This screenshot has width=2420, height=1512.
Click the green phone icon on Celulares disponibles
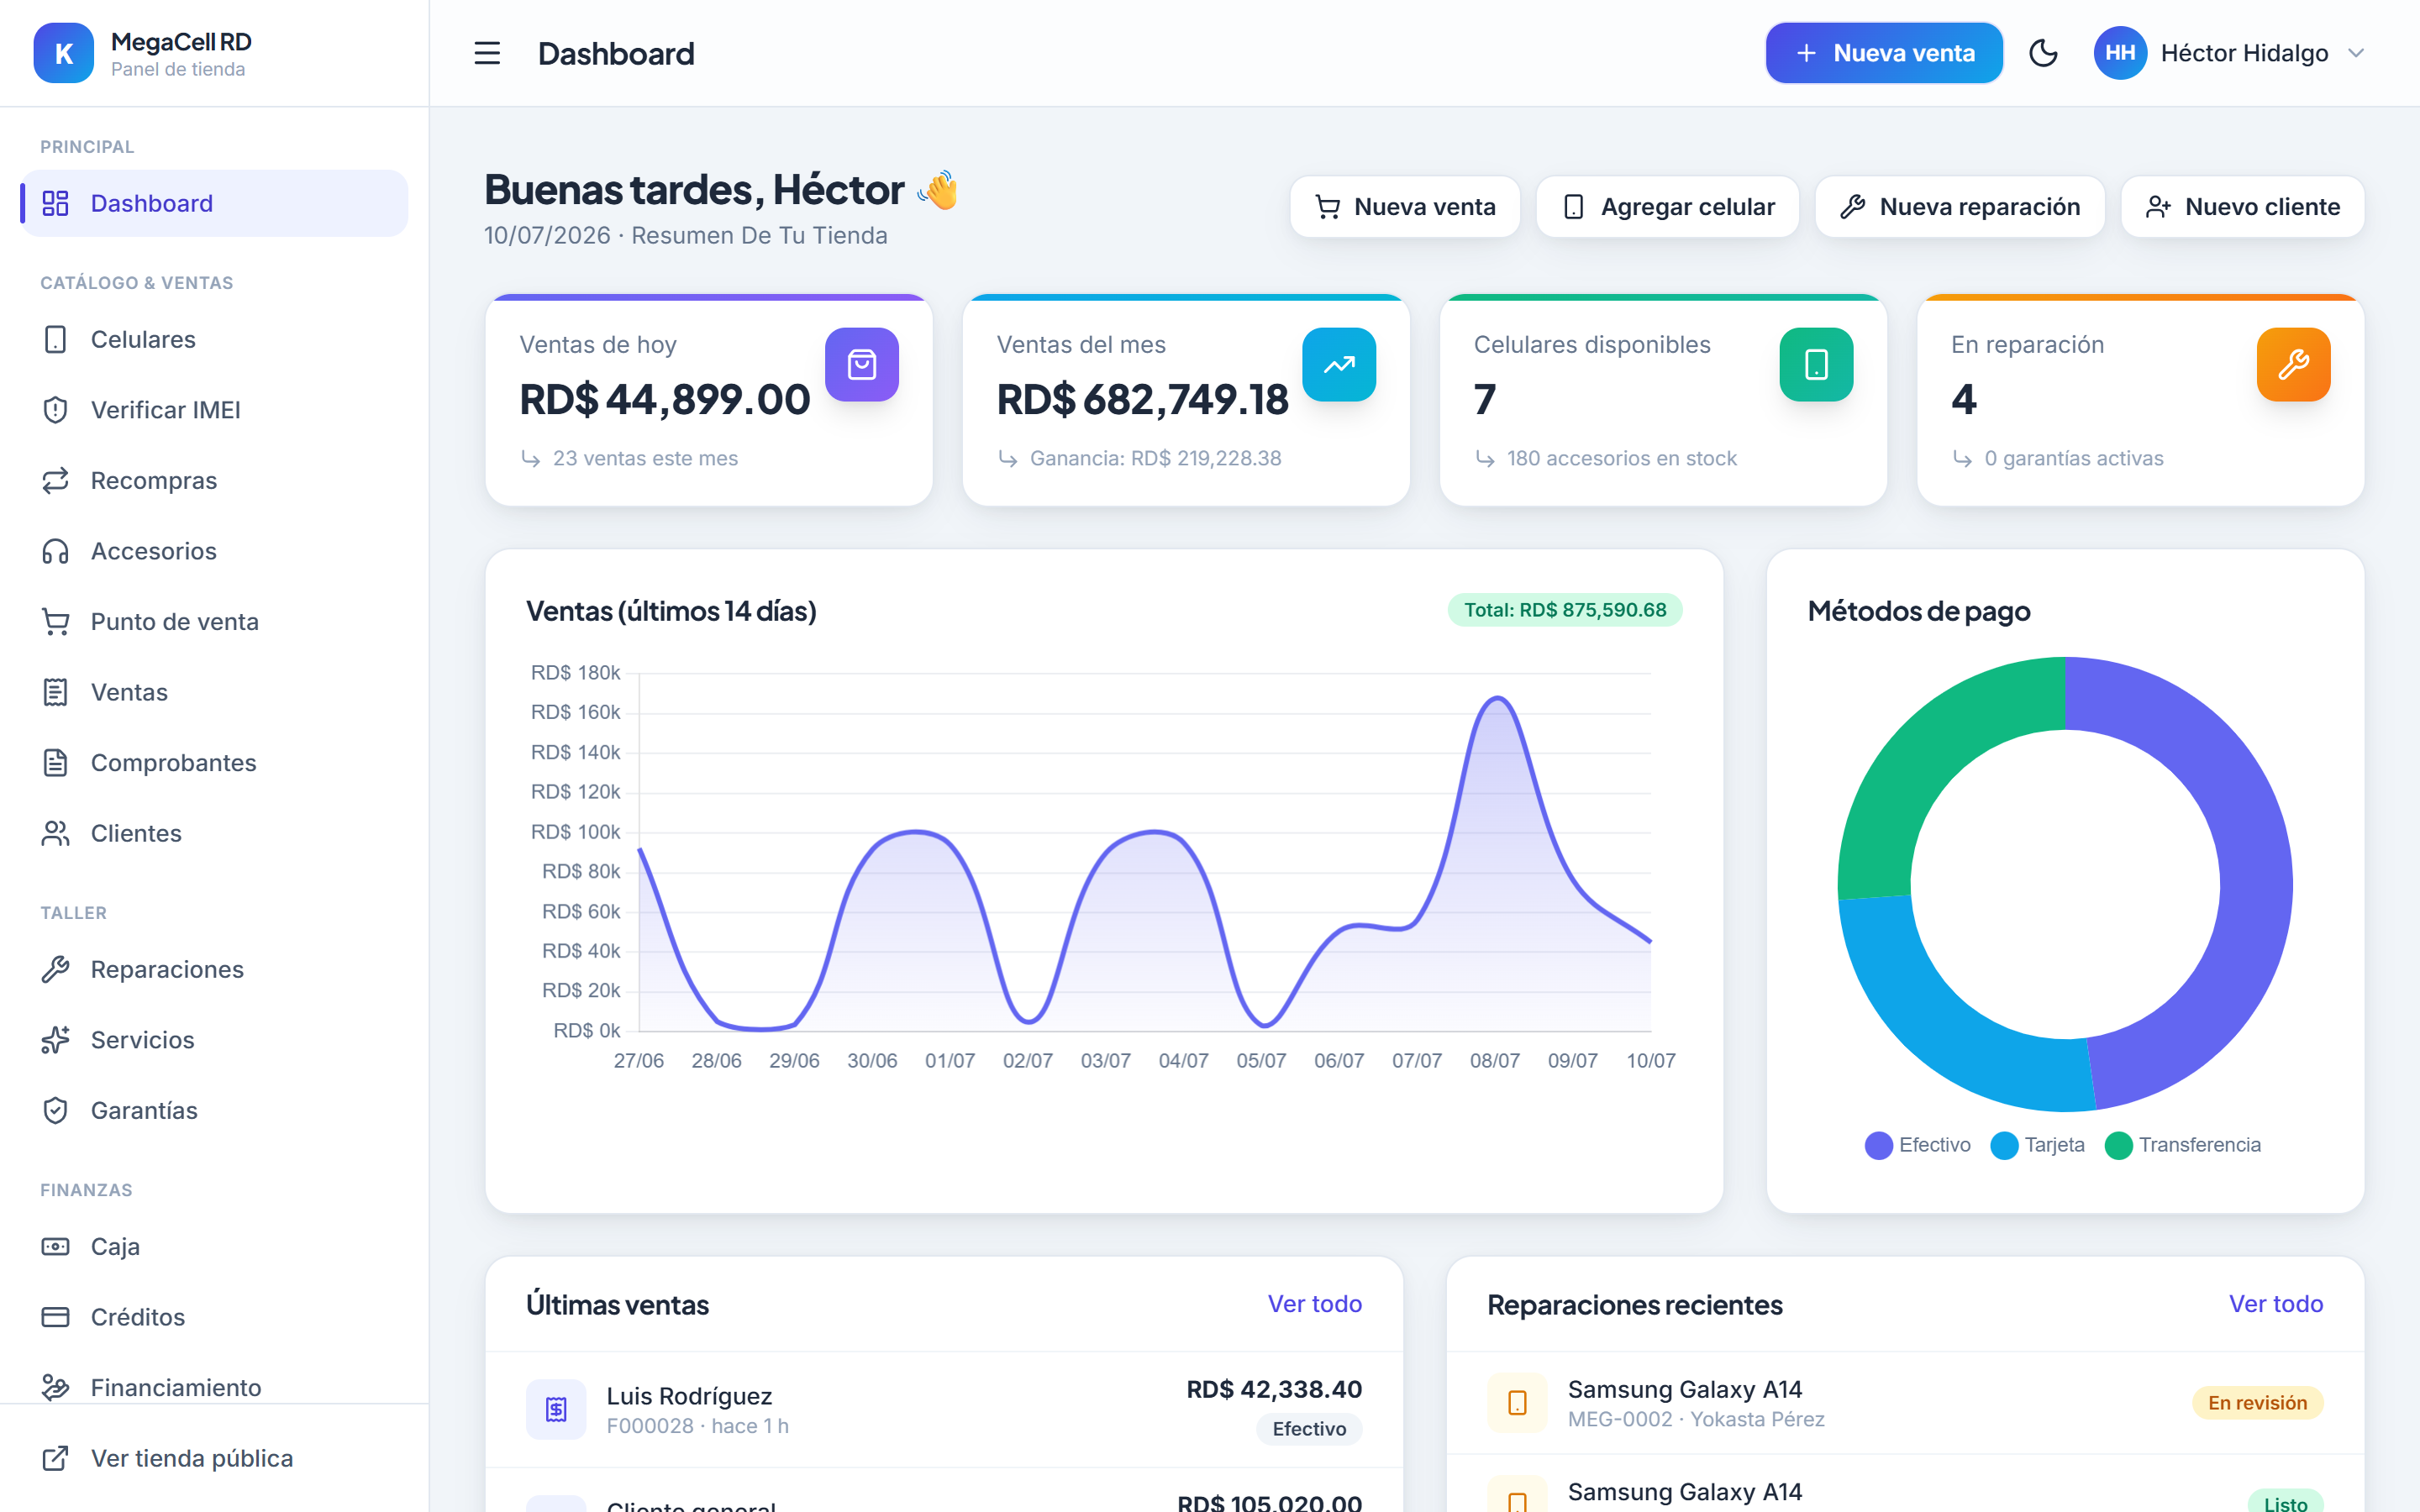pyautogui.click(x=1816, y=364)
